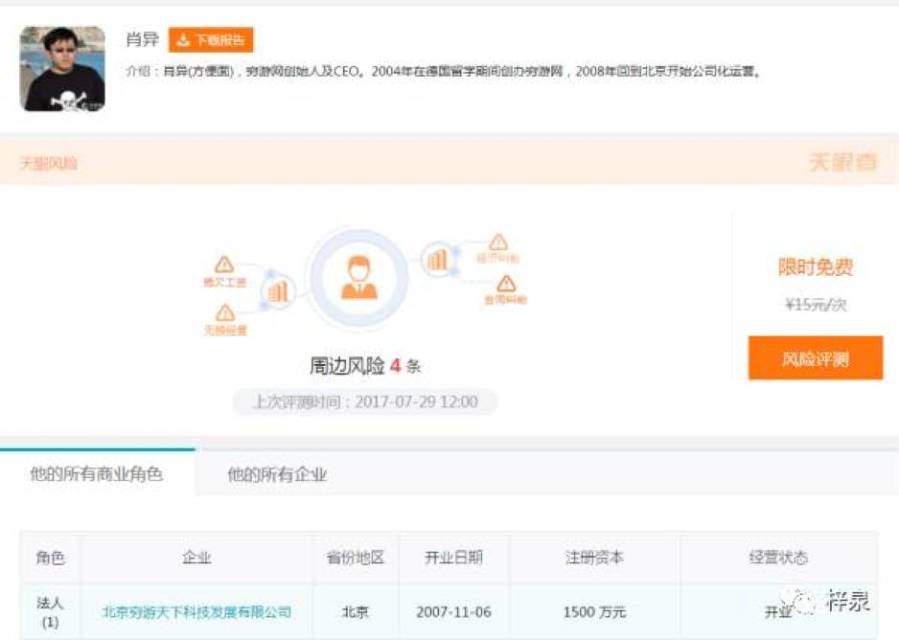Click the orange 风险评测 button
899x640 pixels.
[x=815, y=357]
